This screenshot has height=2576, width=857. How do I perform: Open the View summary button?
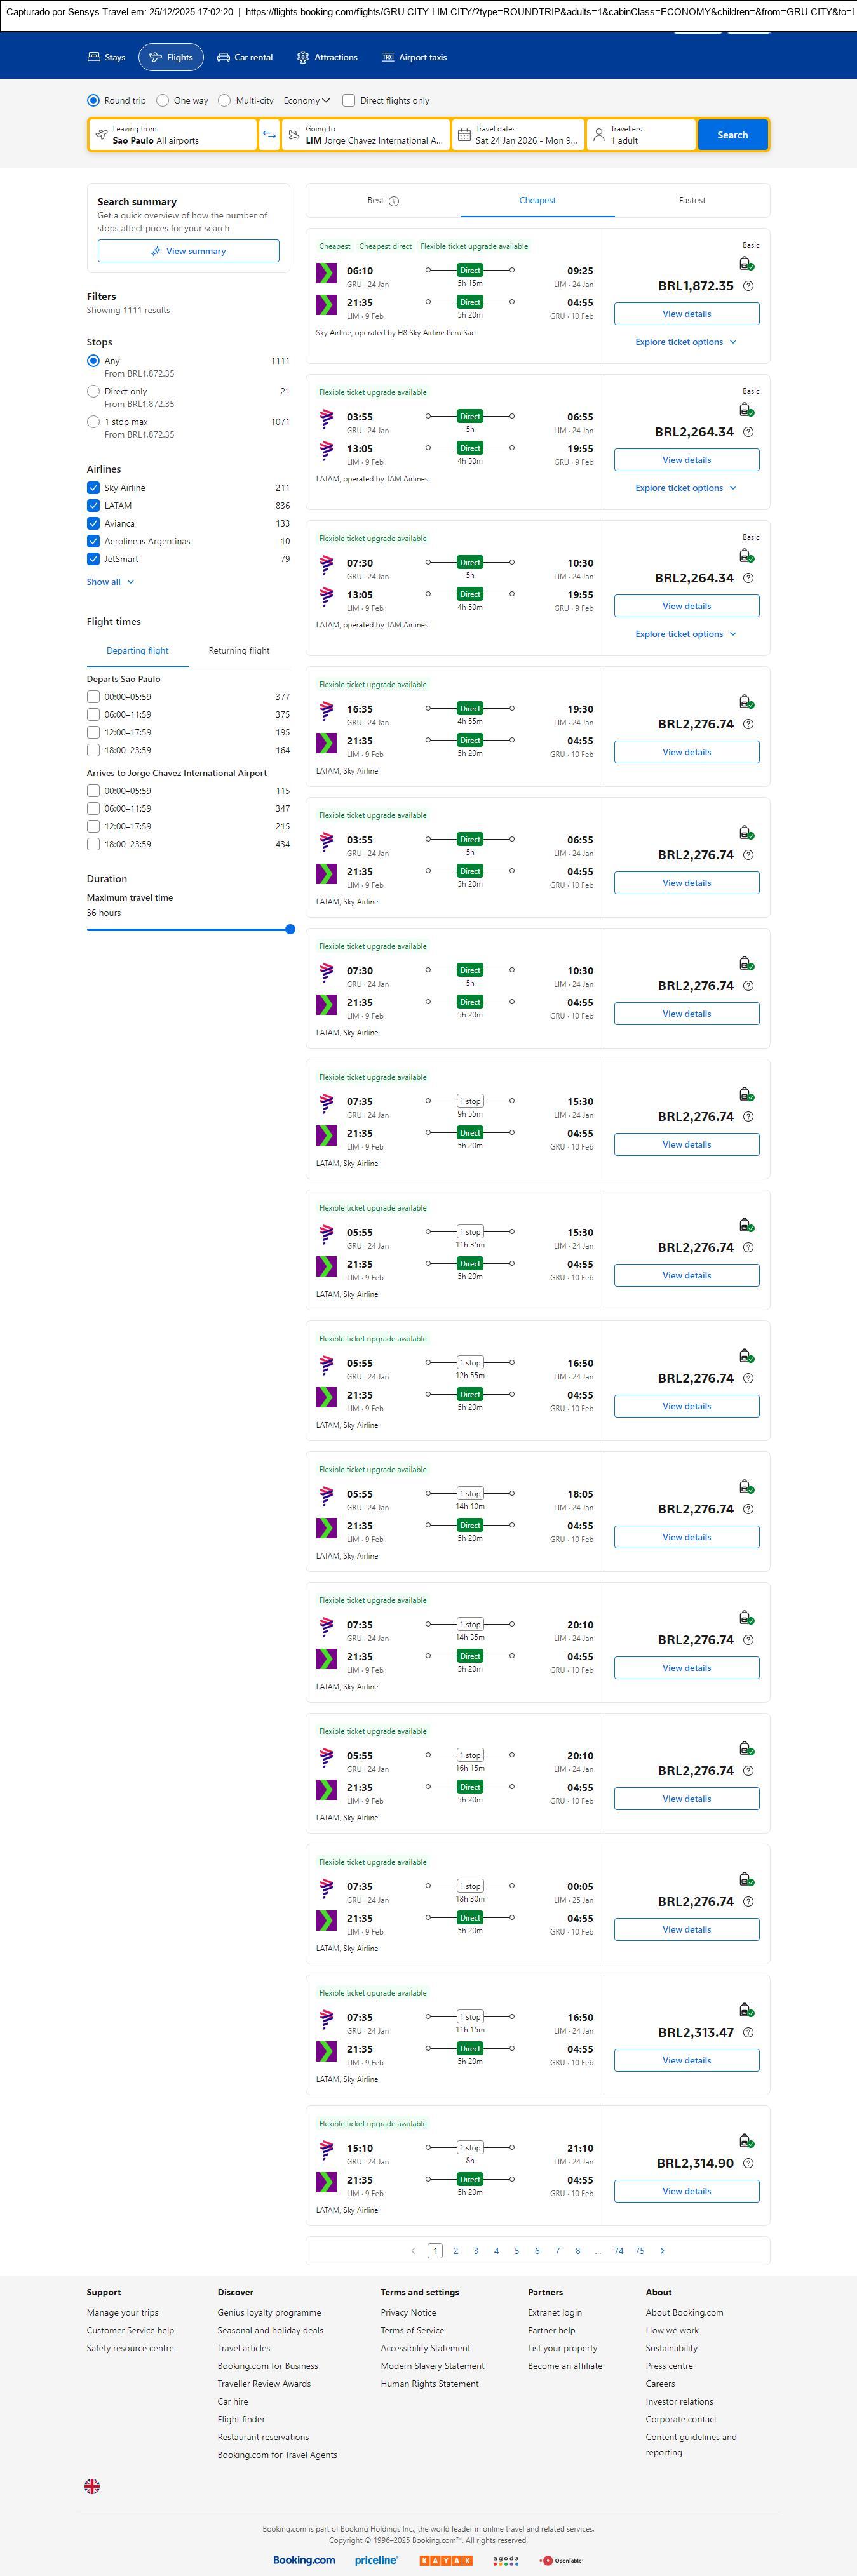(x=188, y=251)
